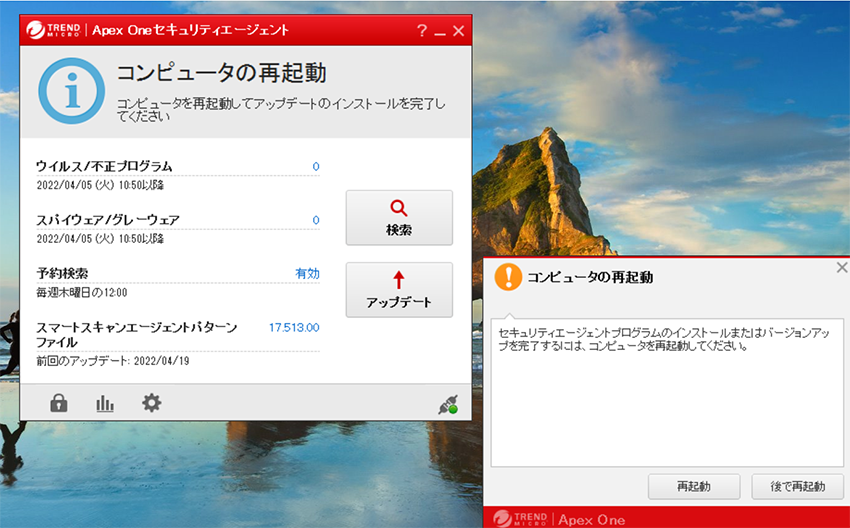Click the restart message text box
Image resolution: width=850 pixels, height=528 pixels.
pos(669,392)
